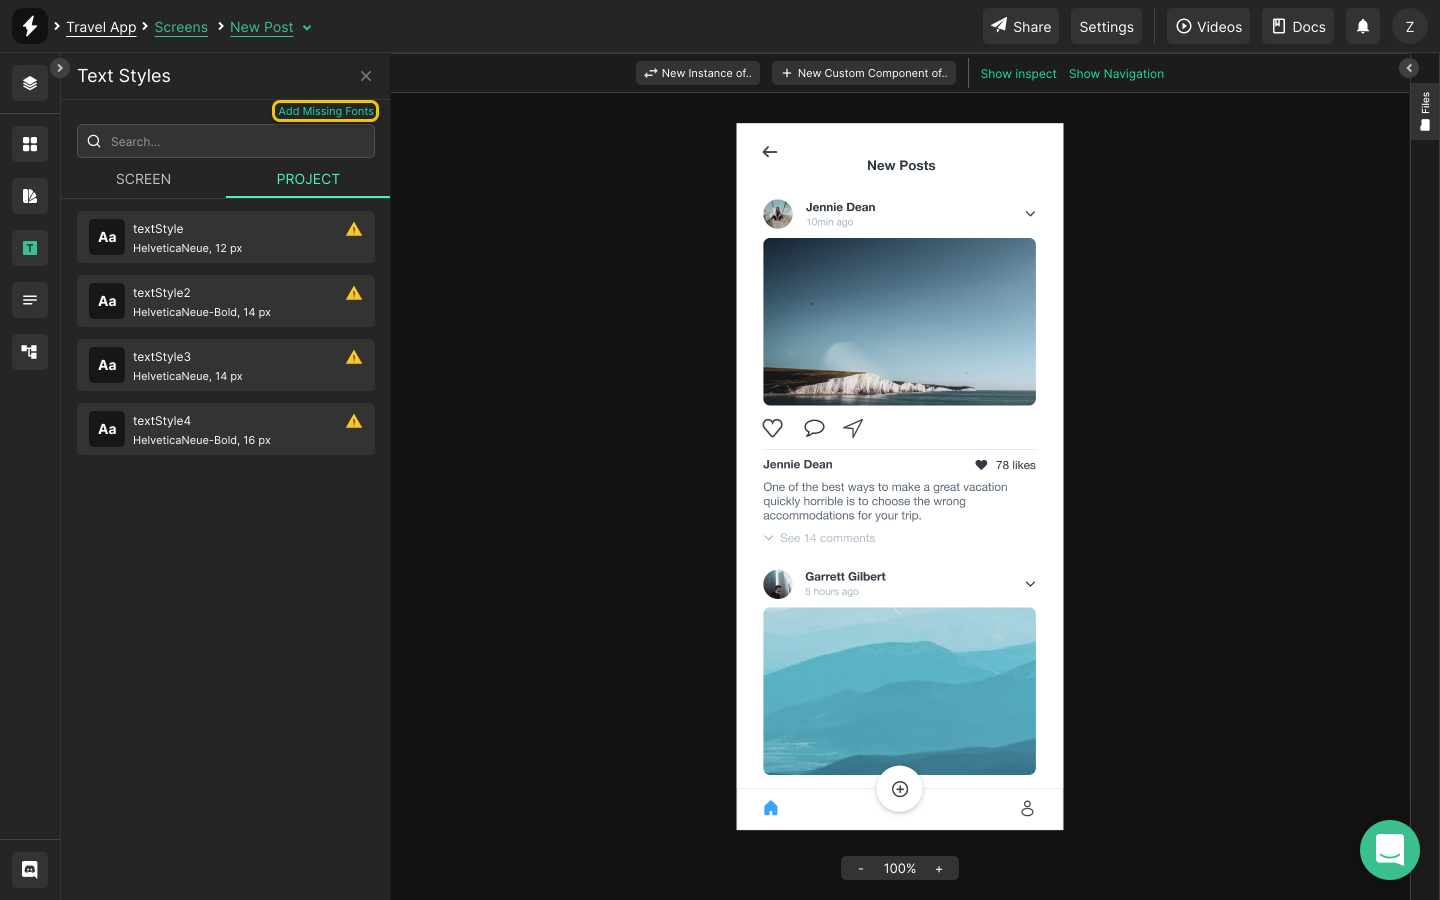Viewport: 1440px width, 900px height.
Task: Switch to the PROJECT tab
Action: point(308,179)
